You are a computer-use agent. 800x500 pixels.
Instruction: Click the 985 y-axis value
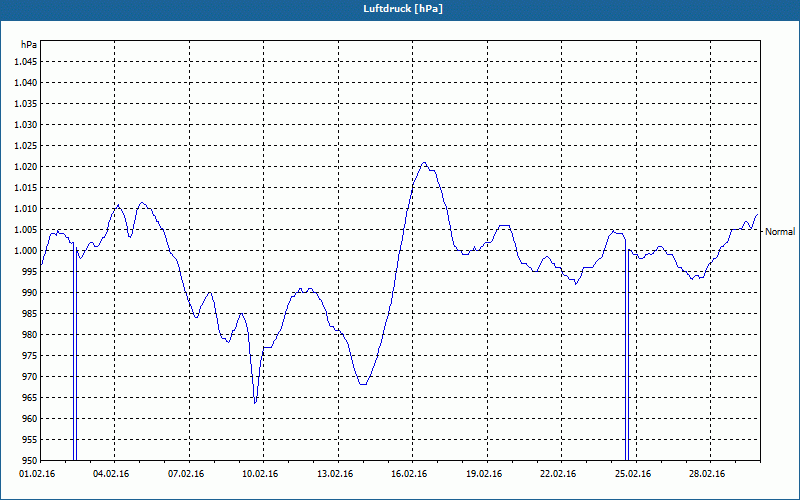[x=30, y=314]
